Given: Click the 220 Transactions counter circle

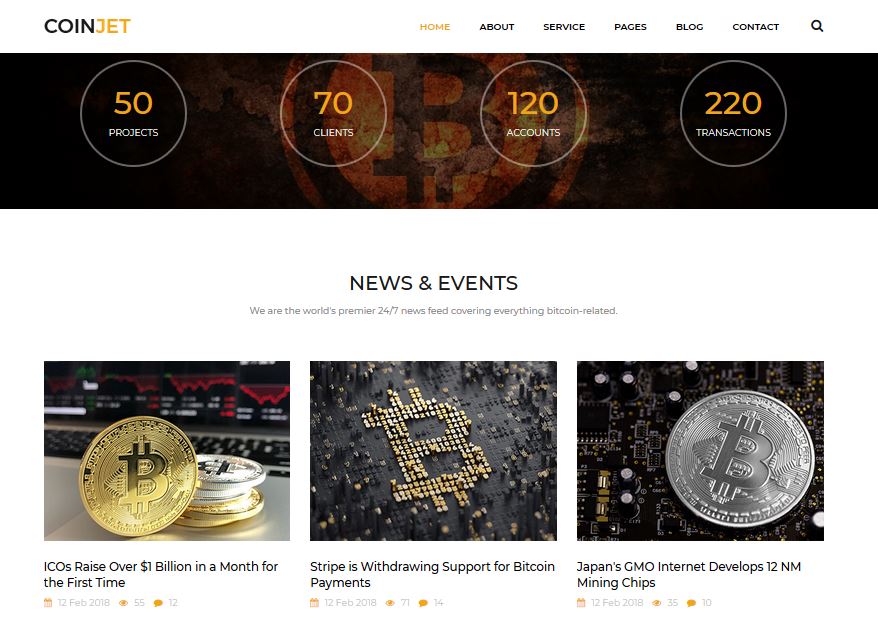Looking at the screenshot, I should click(x=733, y=114).
